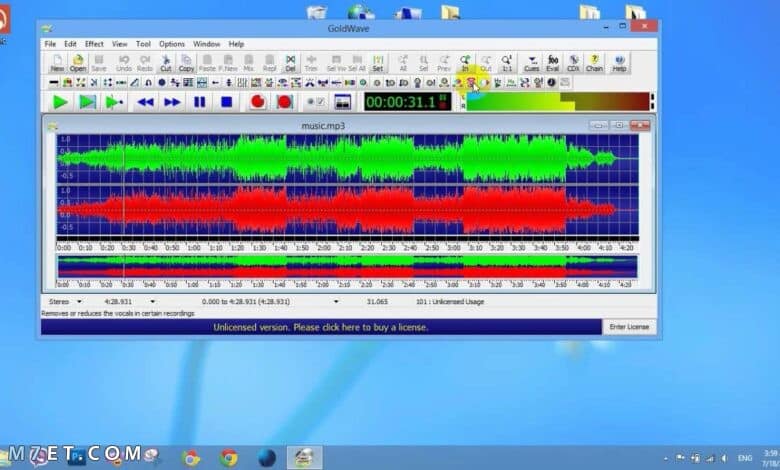
Task: Open the Effect menu
Action: [94, 44]
